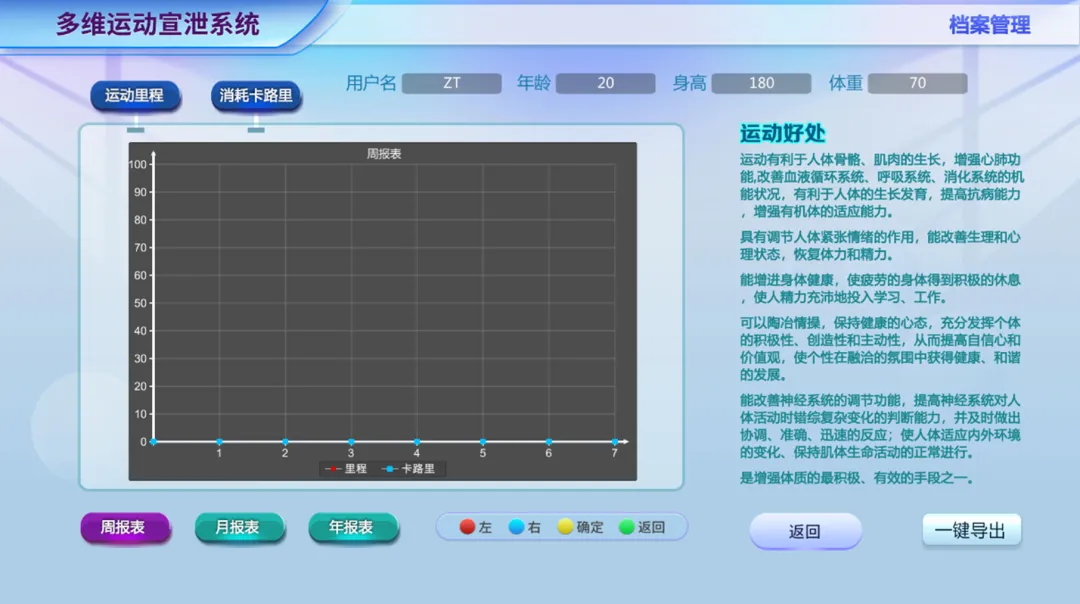This screenshot has height=604, width=1080.
Task: Click the paragraph ending 是增强体质的最积极、有效的手段之一
Action: [x=857, y=478]
